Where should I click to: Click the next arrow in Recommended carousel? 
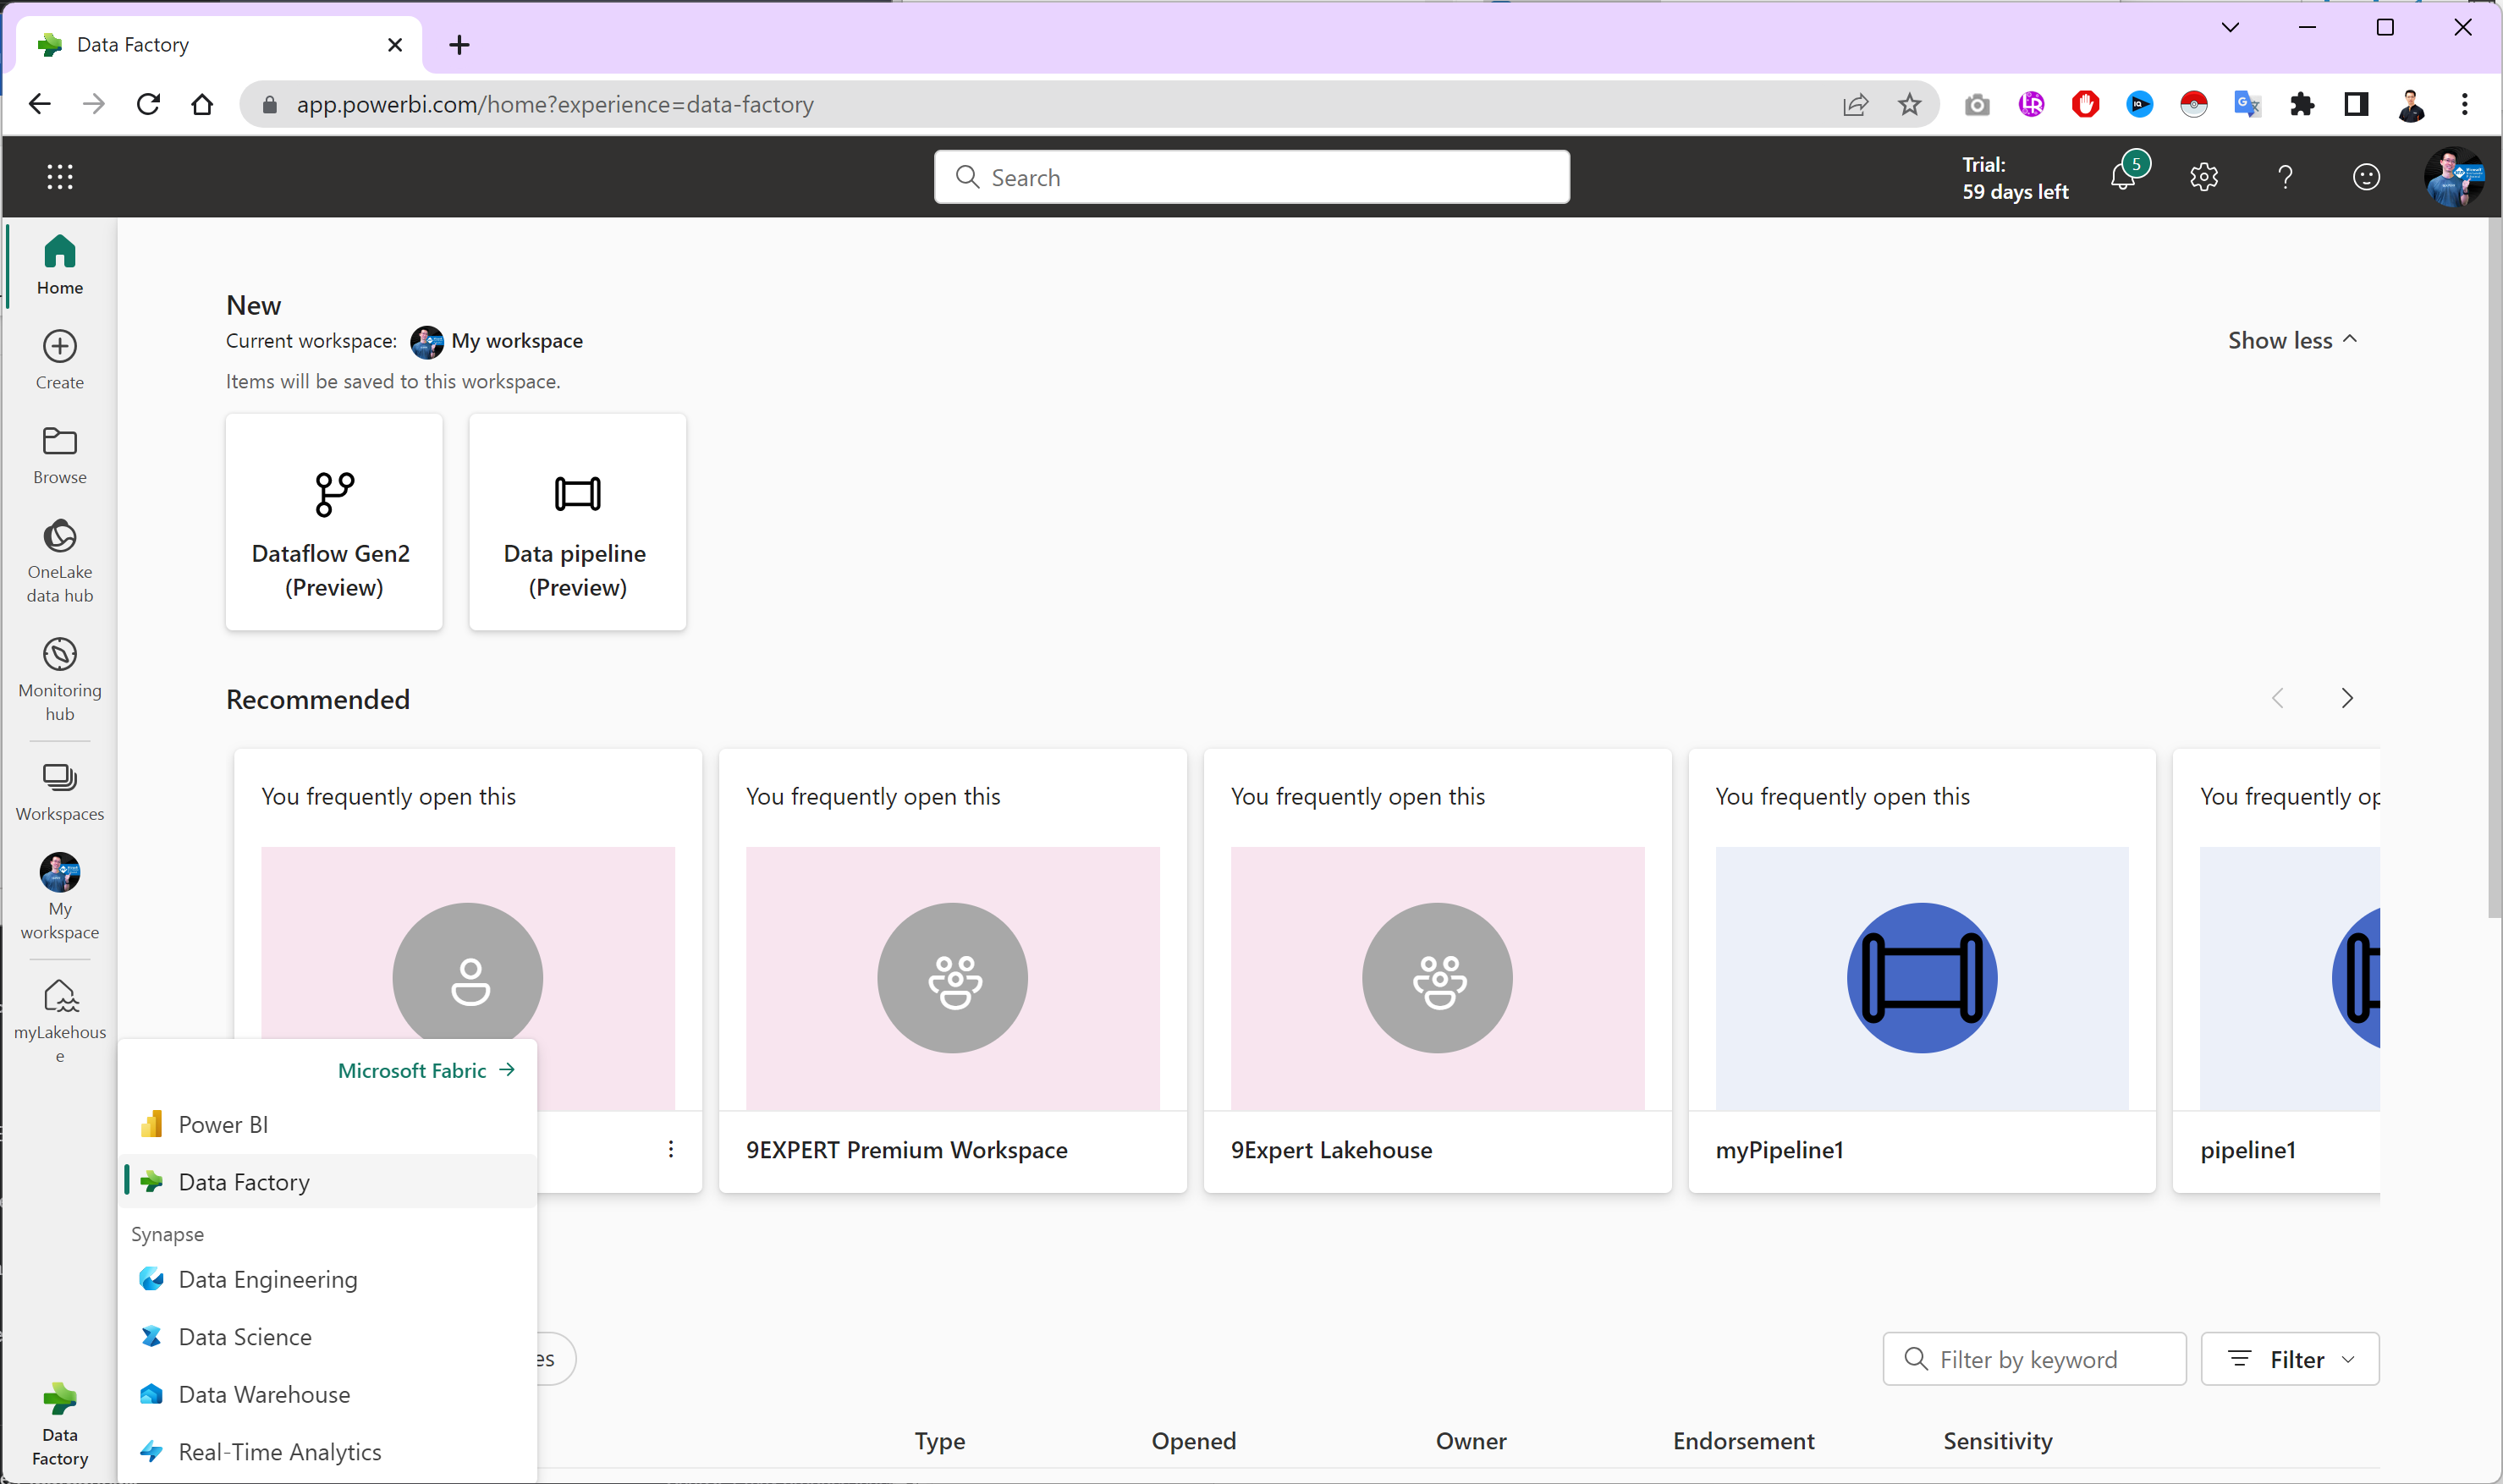(x=2347, y=698)
